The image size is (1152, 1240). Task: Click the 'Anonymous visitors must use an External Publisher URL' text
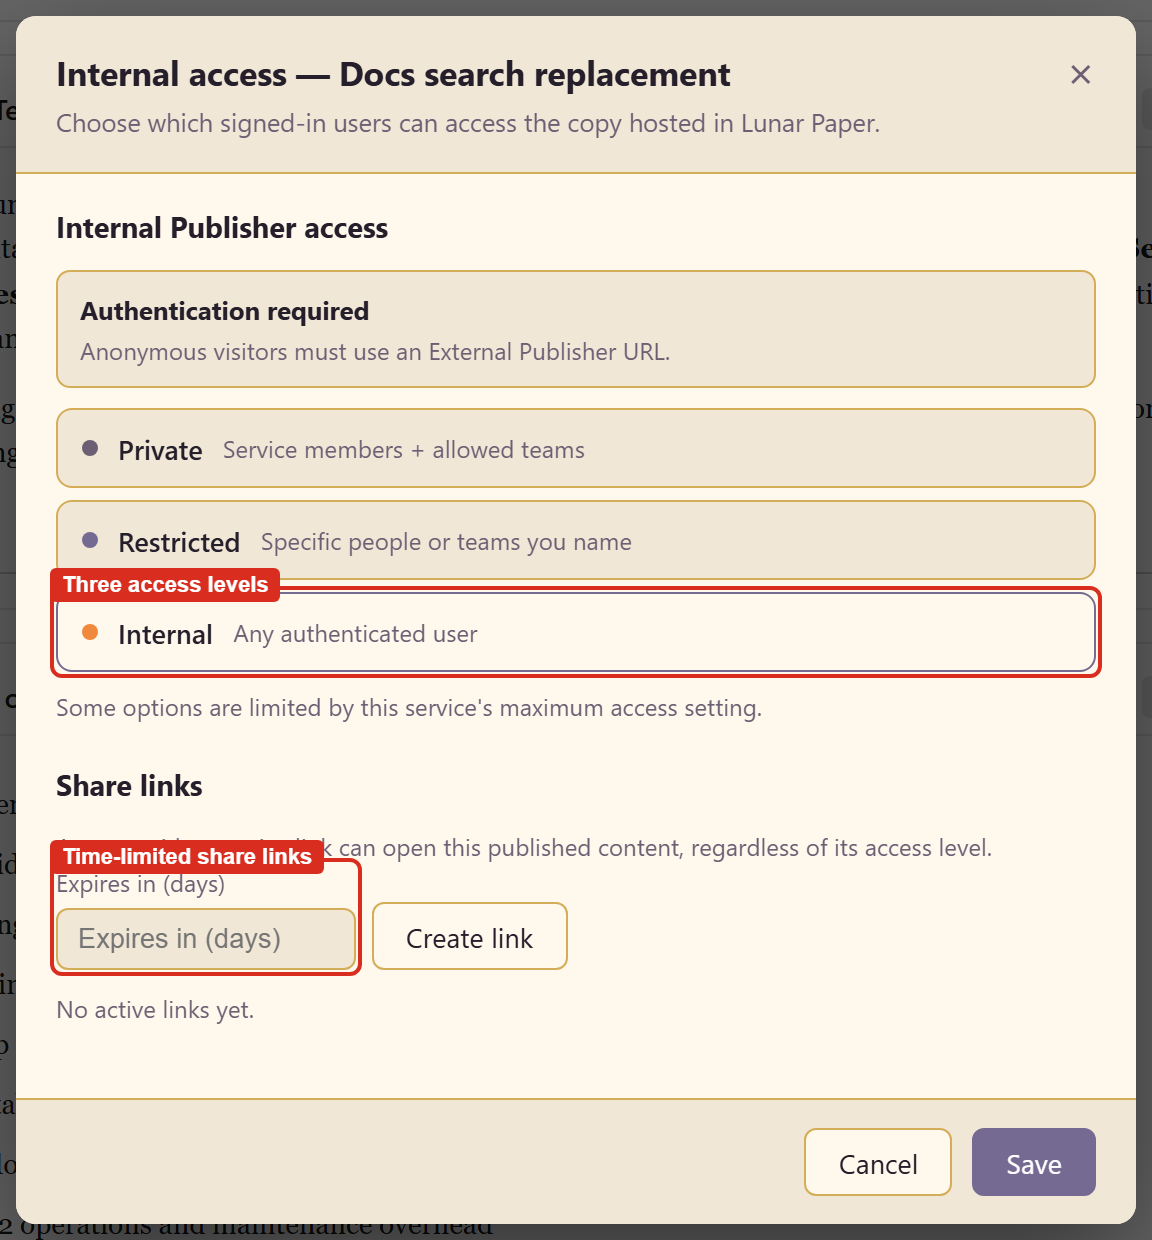click(x=375, y=352)
